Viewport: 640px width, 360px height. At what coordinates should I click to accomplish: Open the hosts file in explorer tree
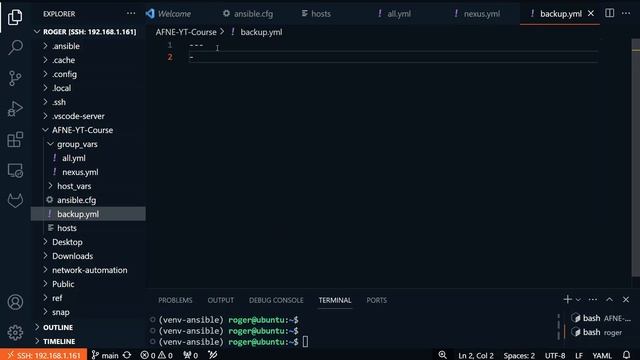(88, 228)
